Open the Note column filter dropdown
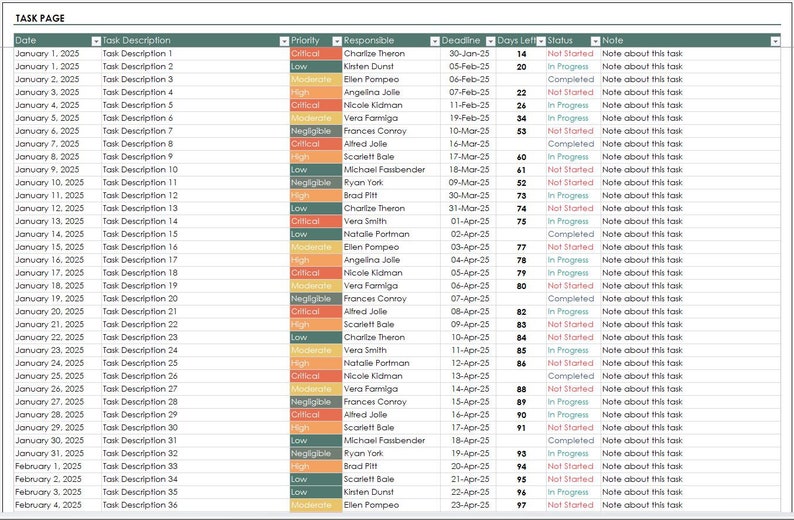Screen dimensions: 794x520 (775, 41)
